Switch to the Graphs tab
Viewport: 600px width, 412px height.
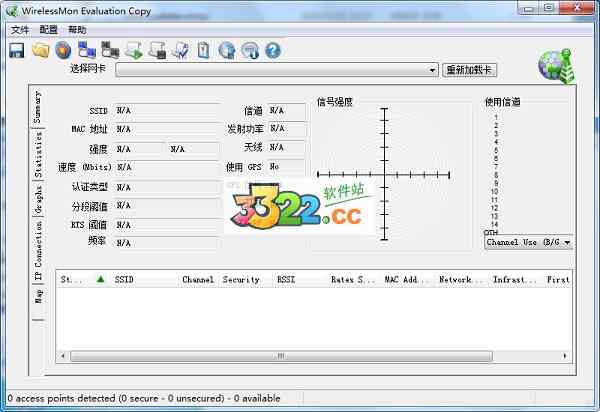(x=38, y=199)
